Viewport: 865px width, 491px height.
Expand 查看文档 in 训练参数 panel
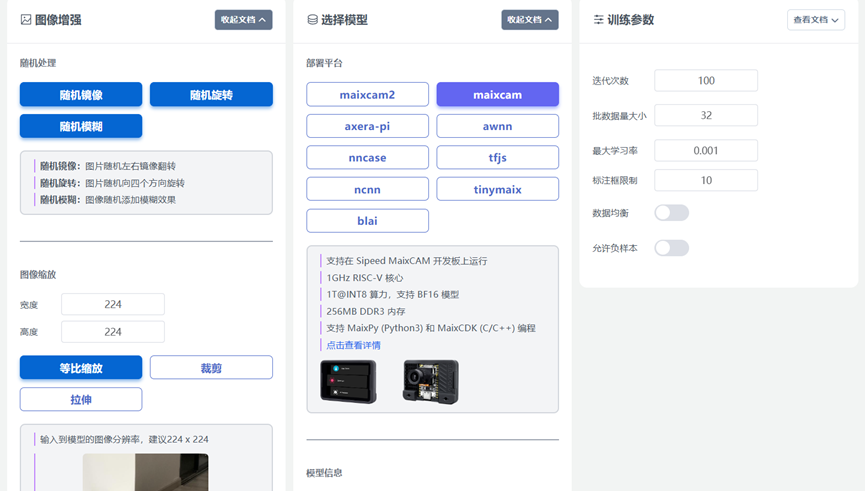816,20
